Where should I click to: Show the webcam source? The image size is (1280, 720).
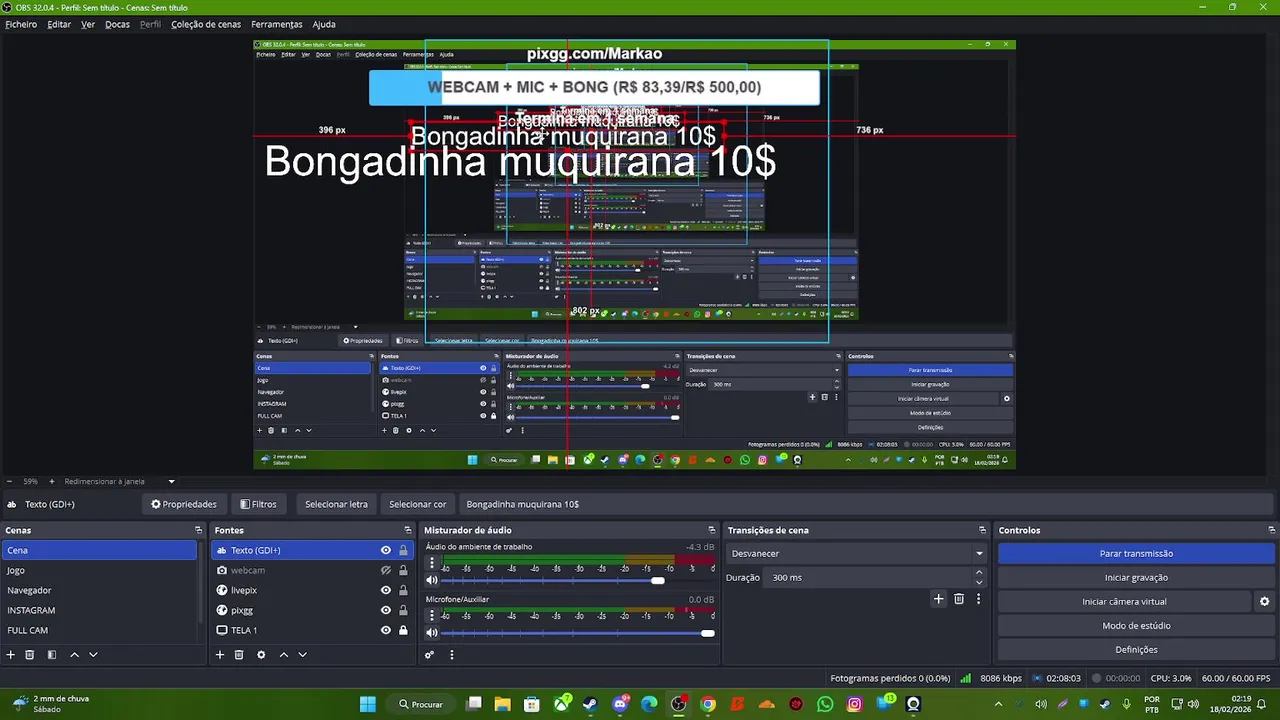pos(385,570)
